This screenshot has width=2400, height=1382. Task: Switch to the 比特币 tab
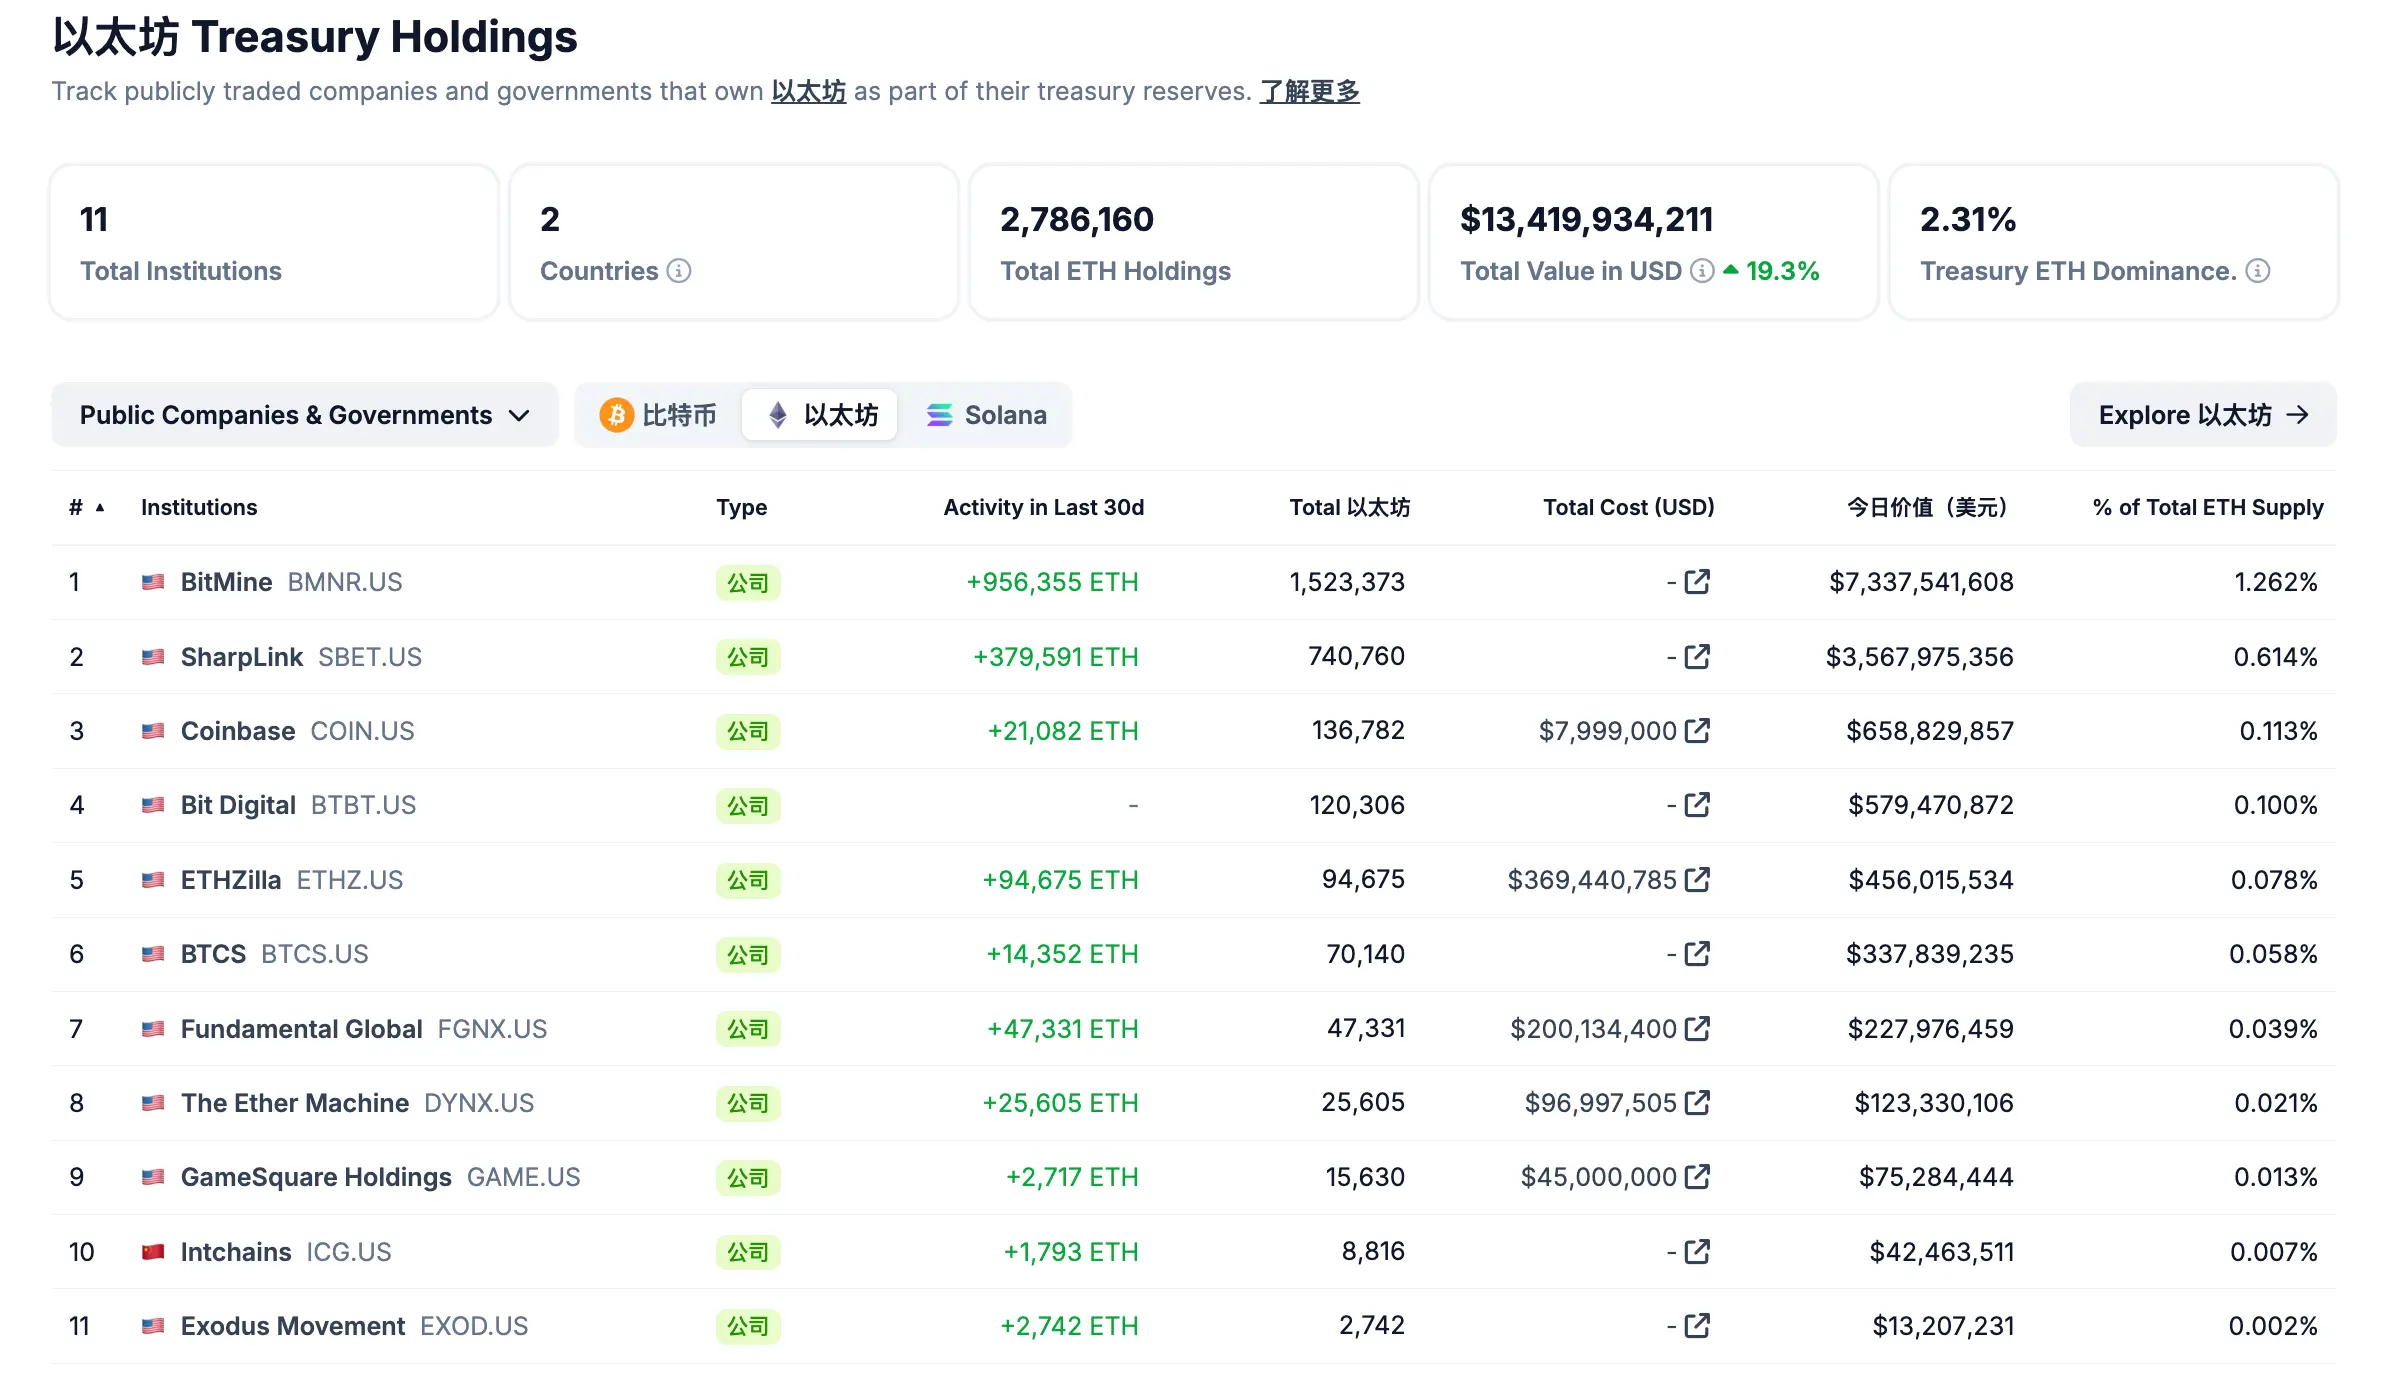pyautogui.click(x=658, y=415)
